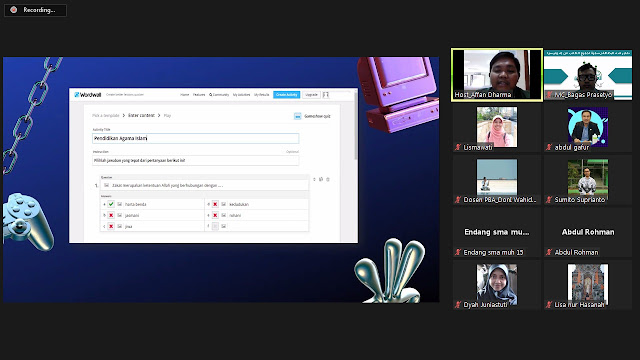Select Lismawati participant tile
The width and height of the screenshot is (640, 360).
pyautogui.click(x=497, y=128)
